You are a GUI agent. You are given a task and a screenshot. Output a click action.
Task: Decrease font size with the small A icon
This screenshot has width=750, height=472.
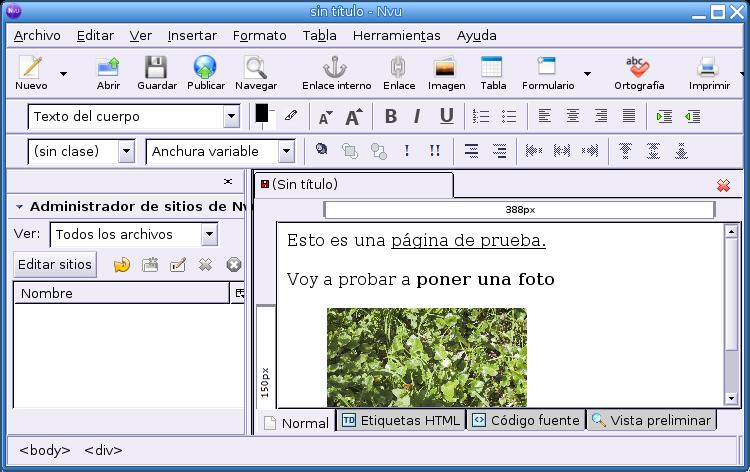tap(325, 117)
